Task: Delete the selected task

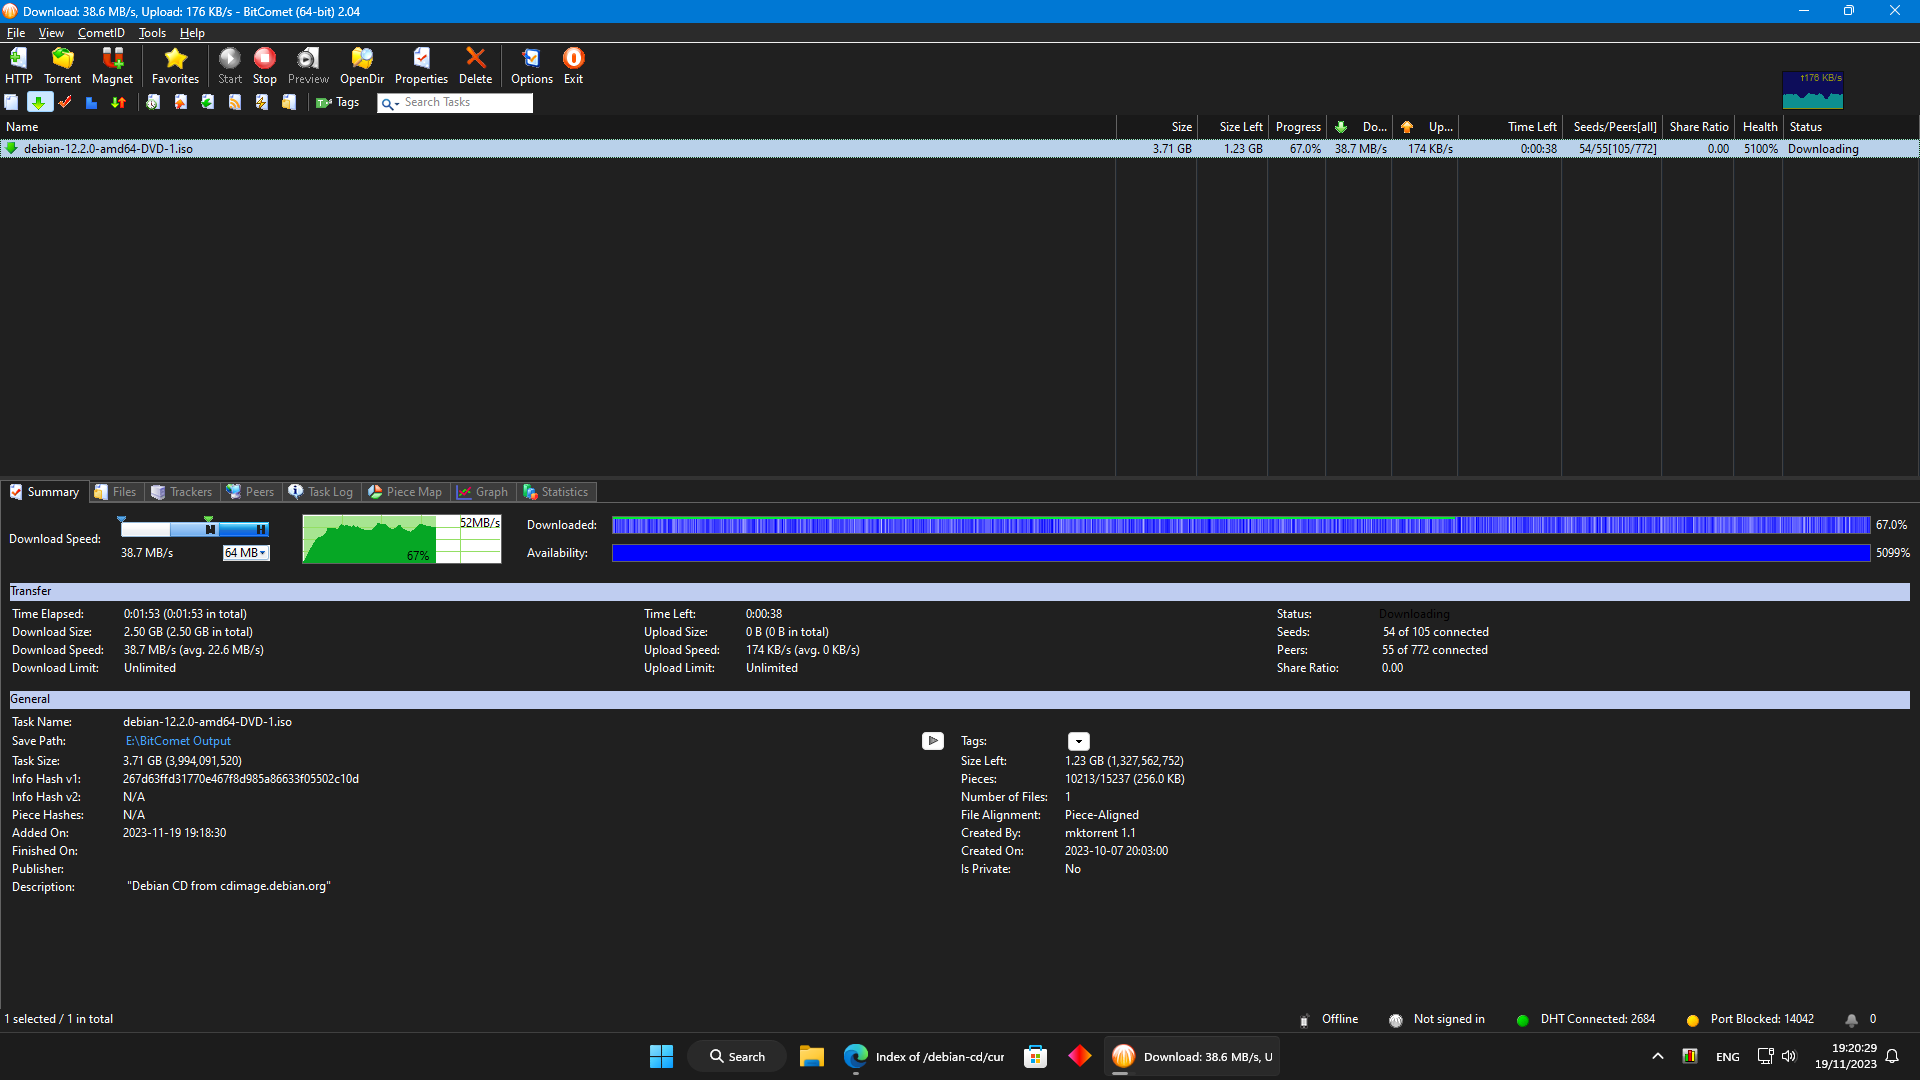Action: click(475, 66)
